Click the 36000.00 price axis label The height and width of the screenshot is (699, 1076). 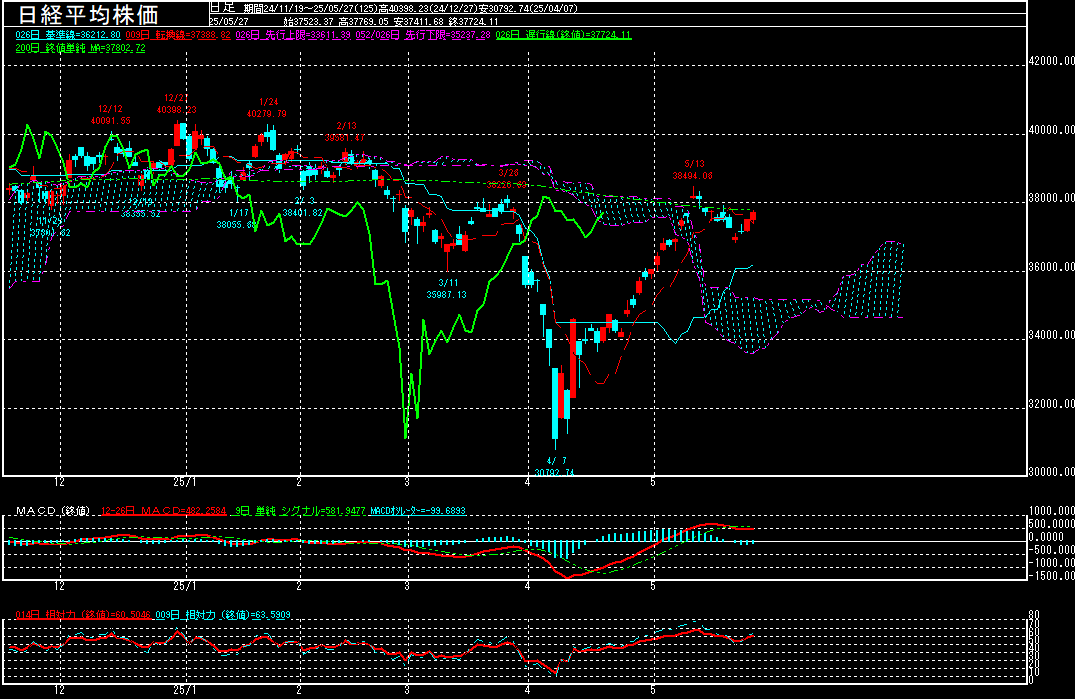tap(1052, 267)
